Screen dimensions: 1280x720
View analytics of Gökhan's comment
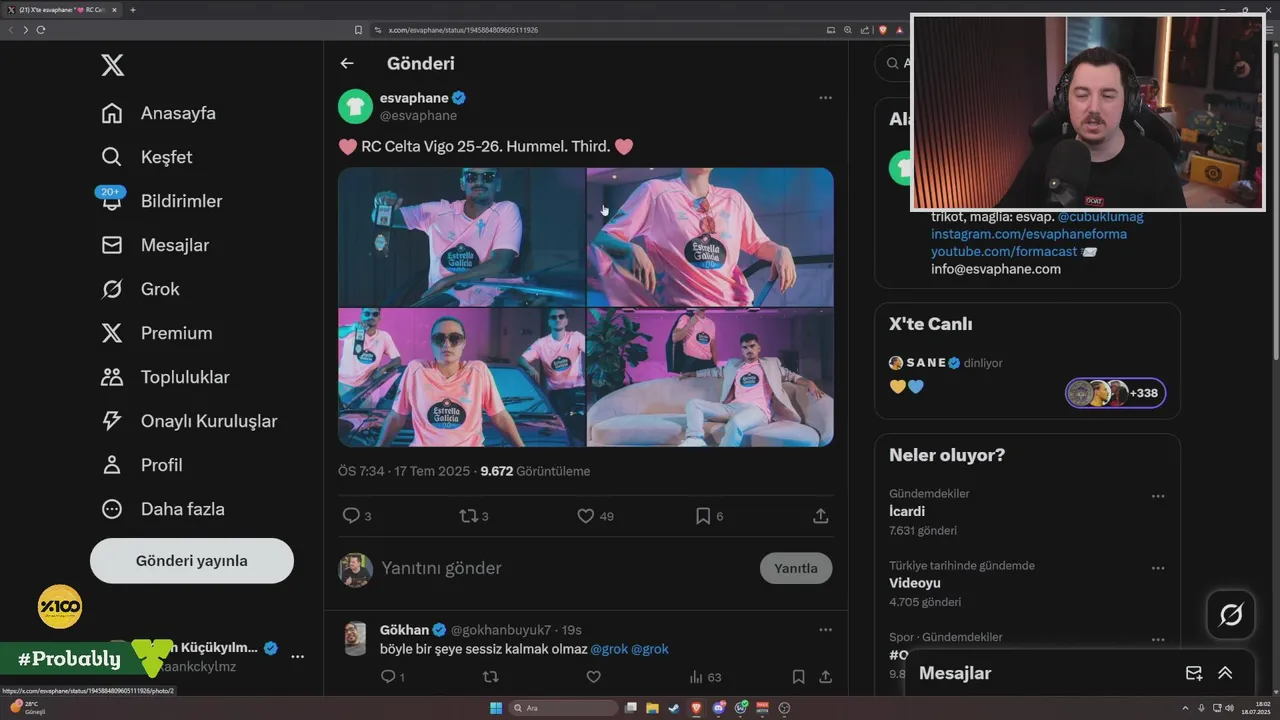(705, 677)
